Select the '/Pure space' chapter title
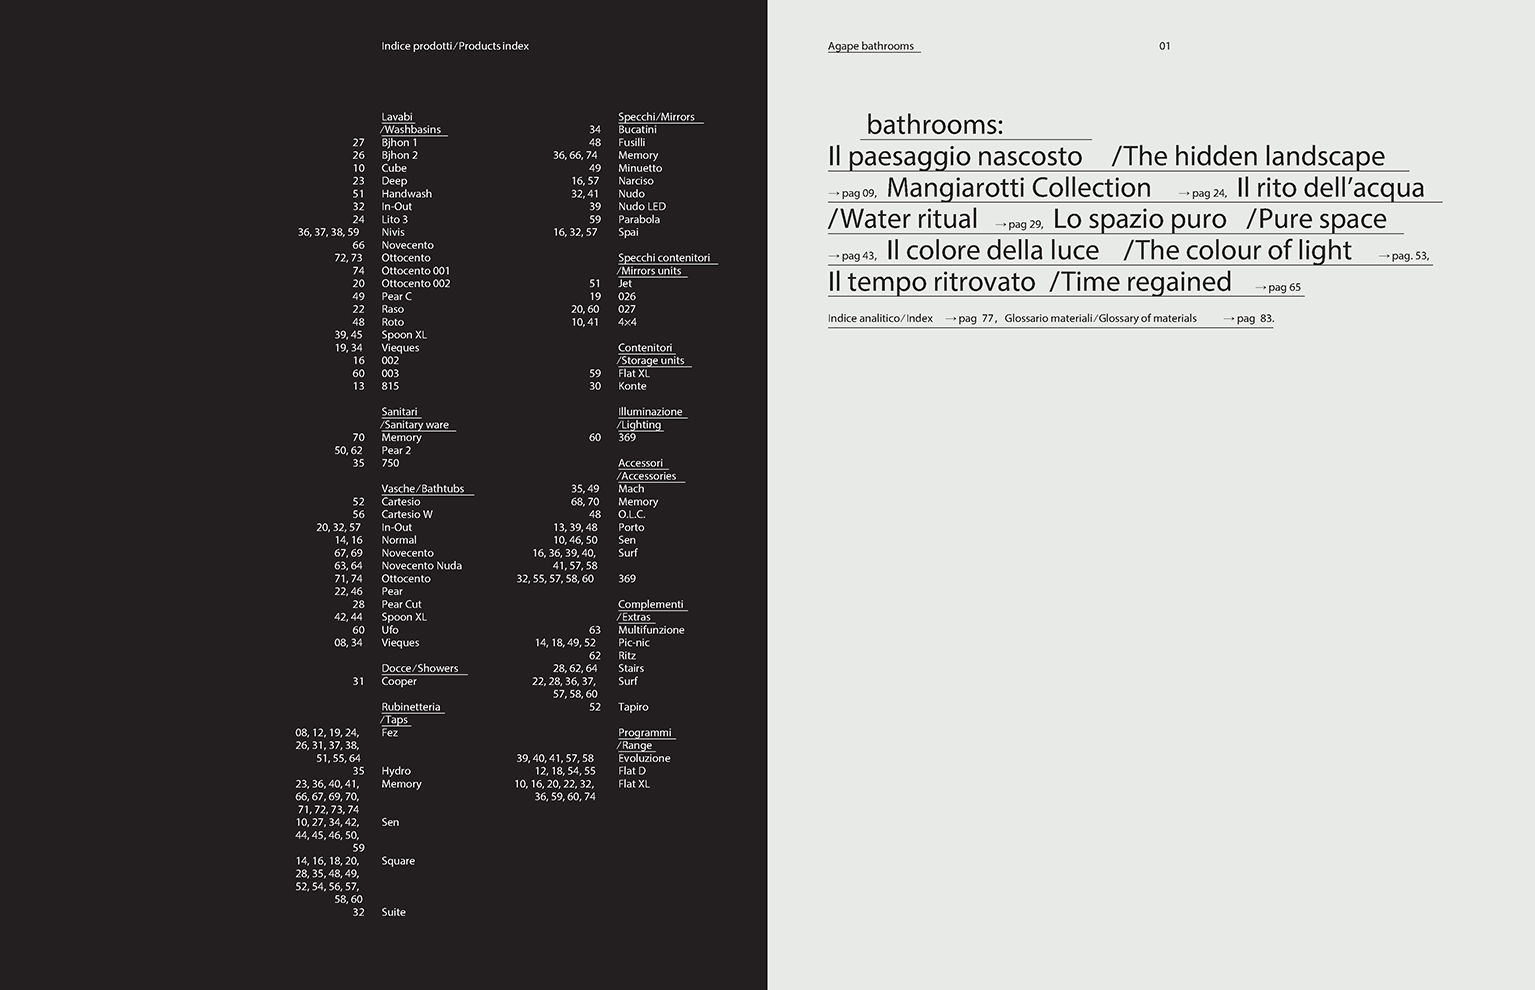This screenshot has width=1535, height=990. click(x=1317, y=219)
